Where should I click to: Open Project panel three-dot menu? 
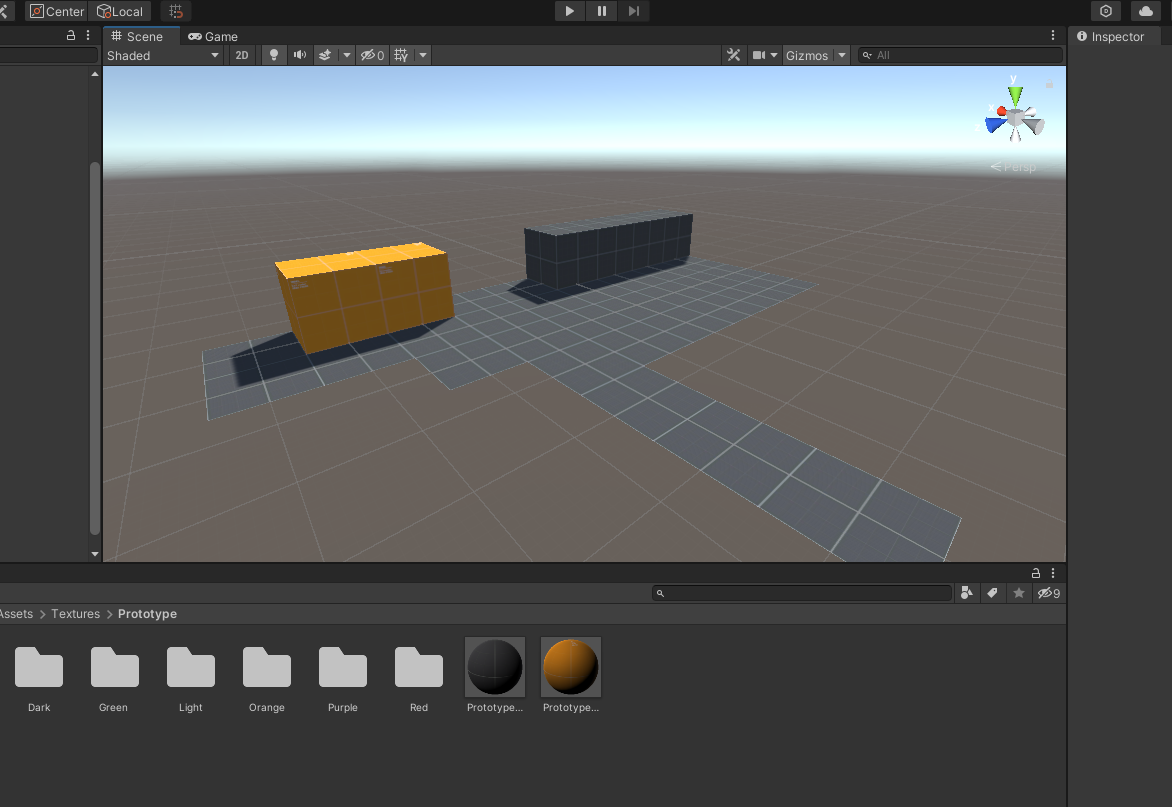click(1053, 573)
